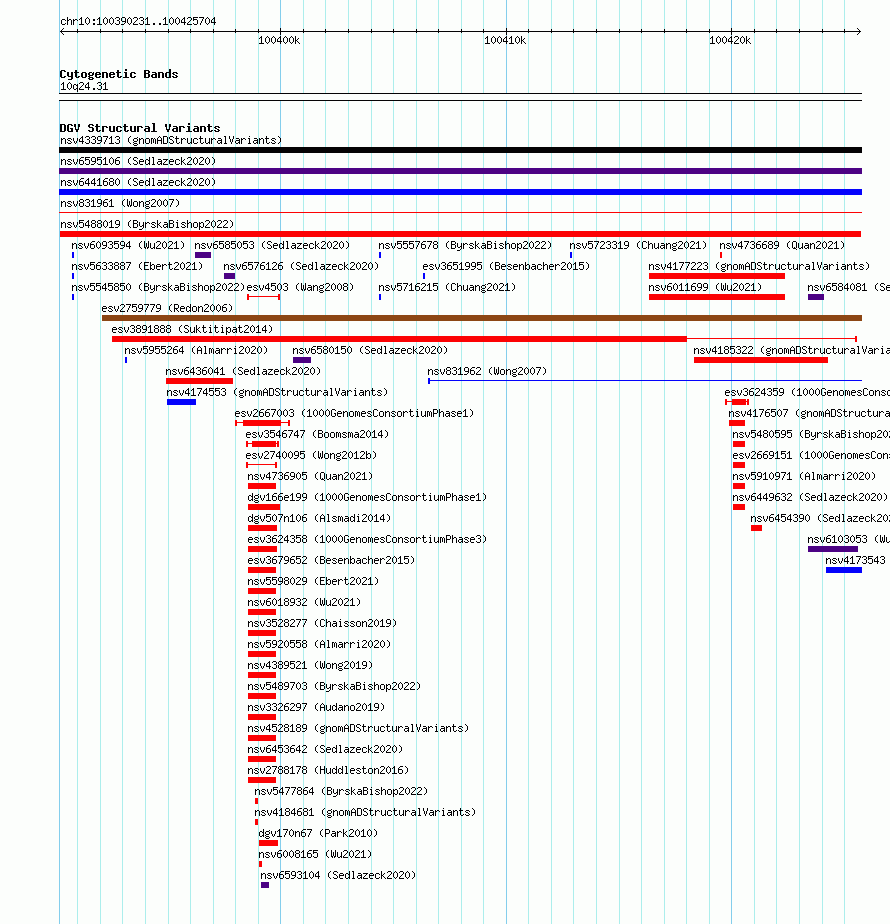The image size is (890, 924).
Task: Click the nsv6103053 variant label
Action: [x=848, y=540]
